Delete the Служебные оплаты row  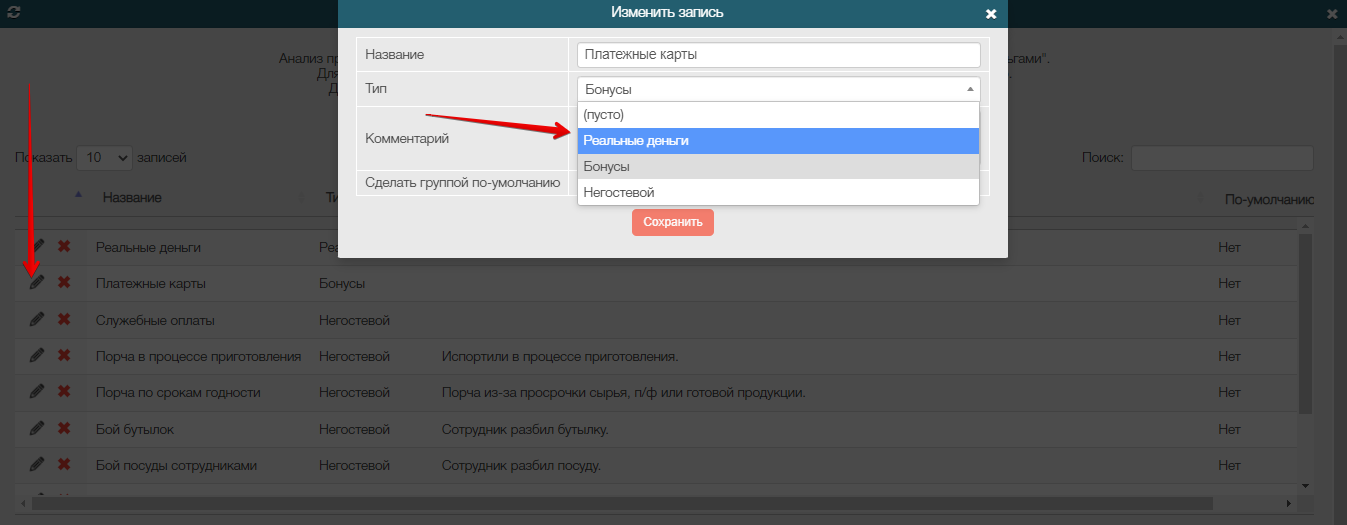64,319
